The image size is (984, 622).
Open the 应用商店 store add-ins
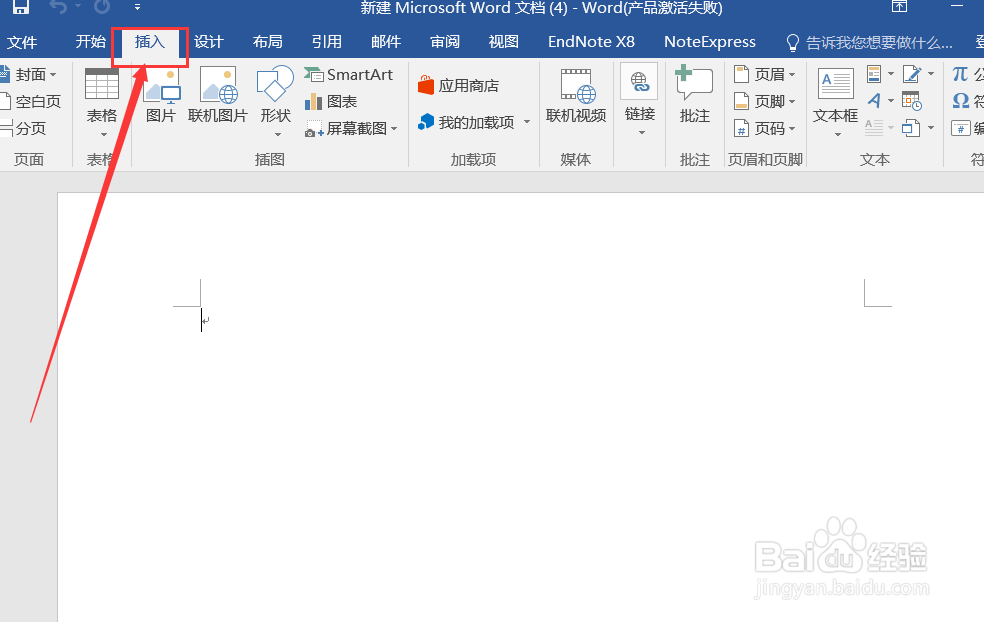pyautogui.click(x=458, y=85)
